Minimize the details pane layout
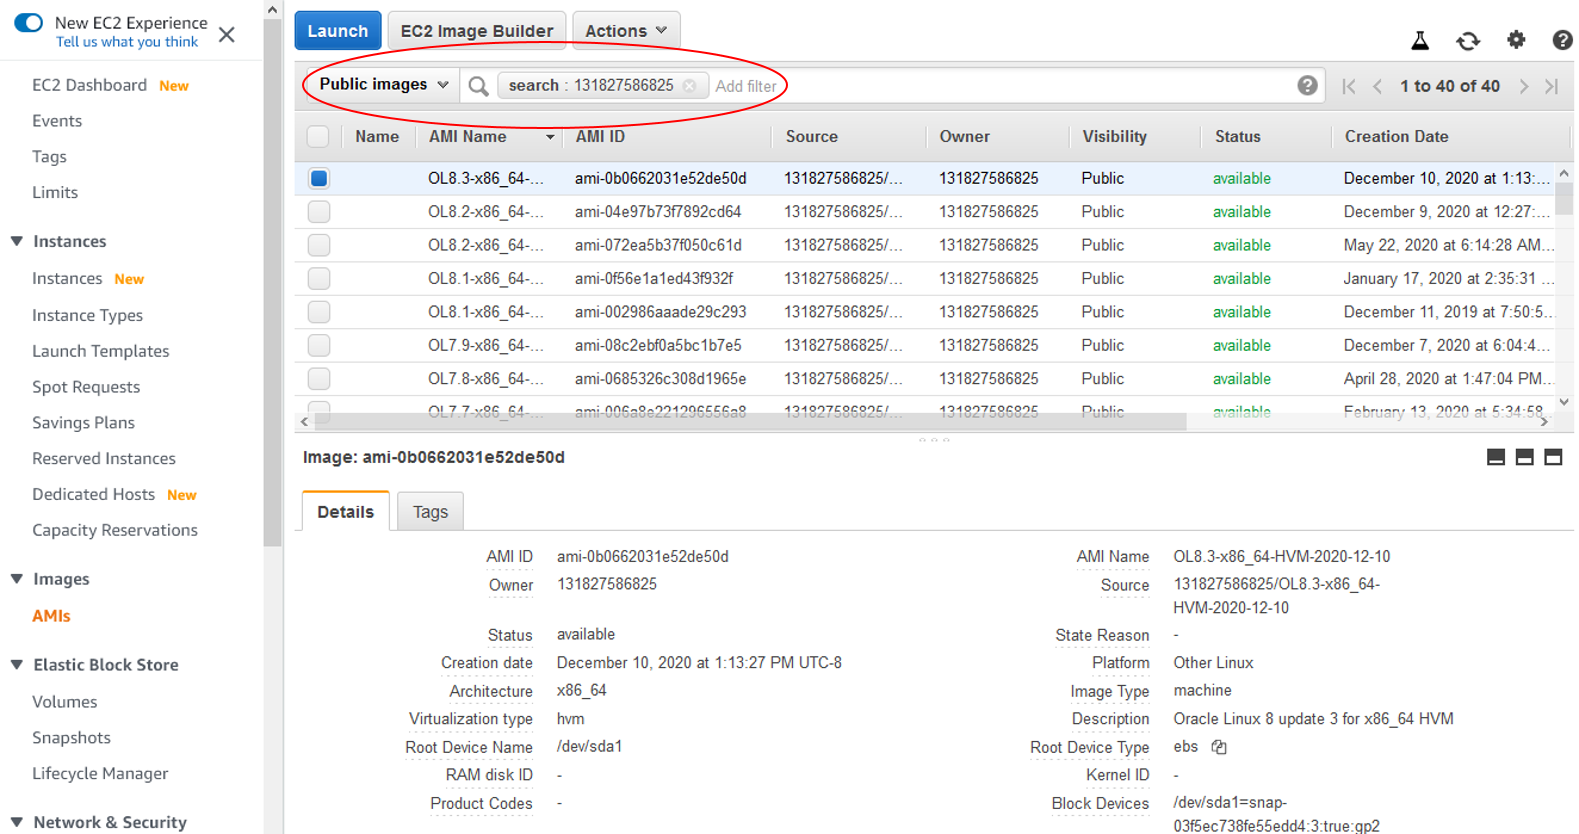This screenshot has width=1579, height=834. (1496, 457)
